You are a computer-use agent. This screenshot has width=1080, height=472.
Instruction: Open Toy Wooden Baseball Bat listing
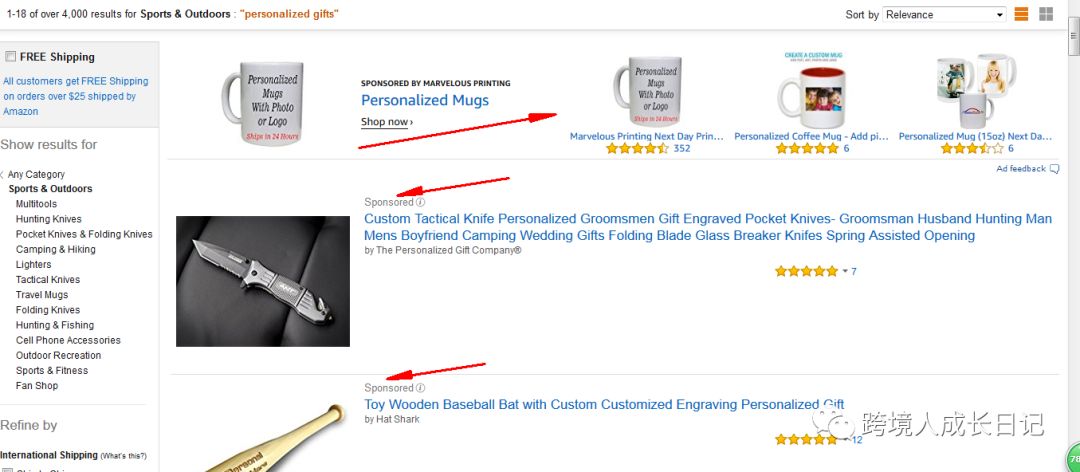coord(604,404)
